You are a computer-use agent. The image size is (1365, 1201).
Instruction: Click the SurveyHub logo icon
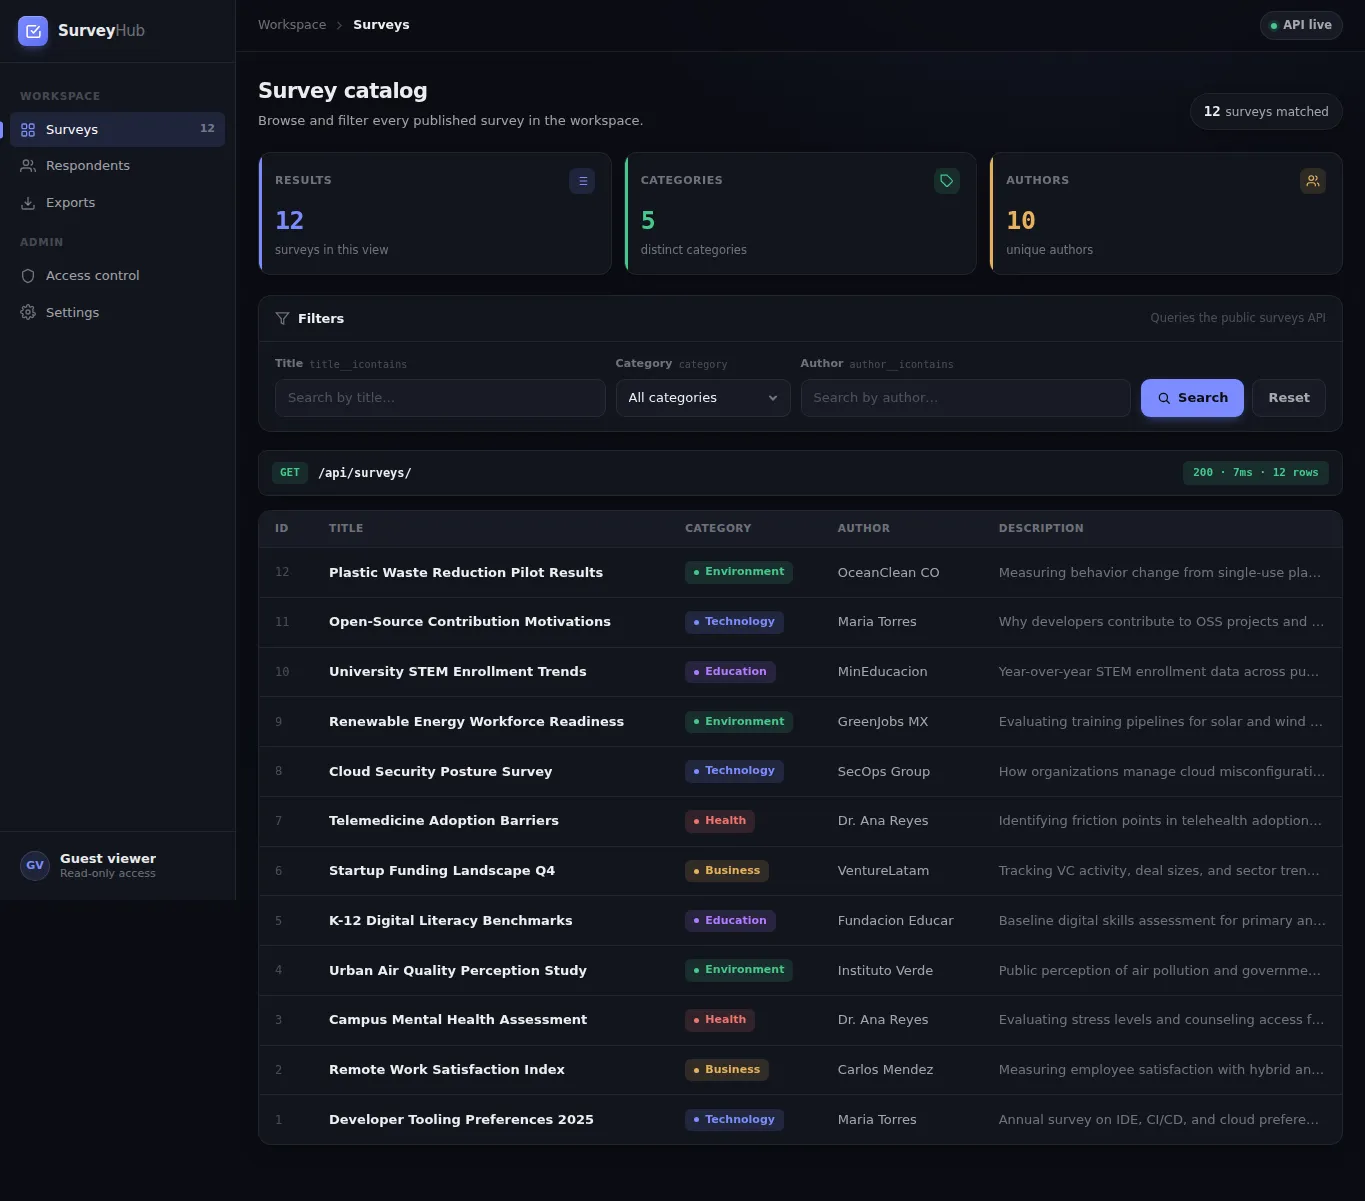point(33,31)
